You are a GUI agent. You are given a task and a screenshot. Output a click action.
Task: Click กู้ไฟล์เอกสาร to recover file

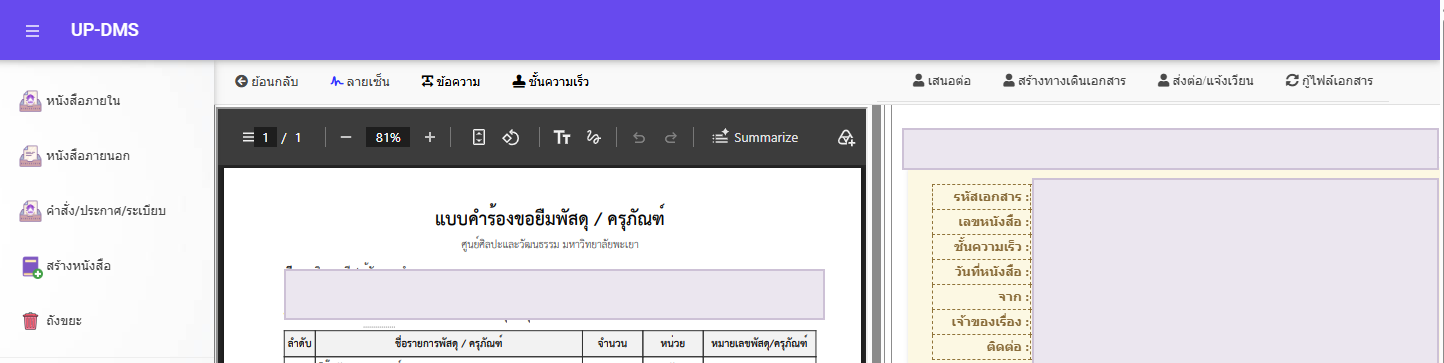1329,81
